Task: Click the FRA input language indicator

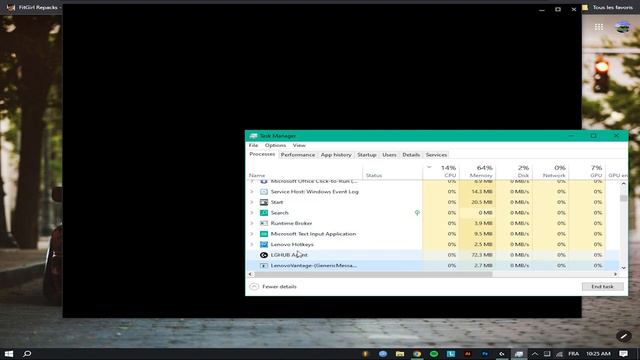Action: click(573, 354)
